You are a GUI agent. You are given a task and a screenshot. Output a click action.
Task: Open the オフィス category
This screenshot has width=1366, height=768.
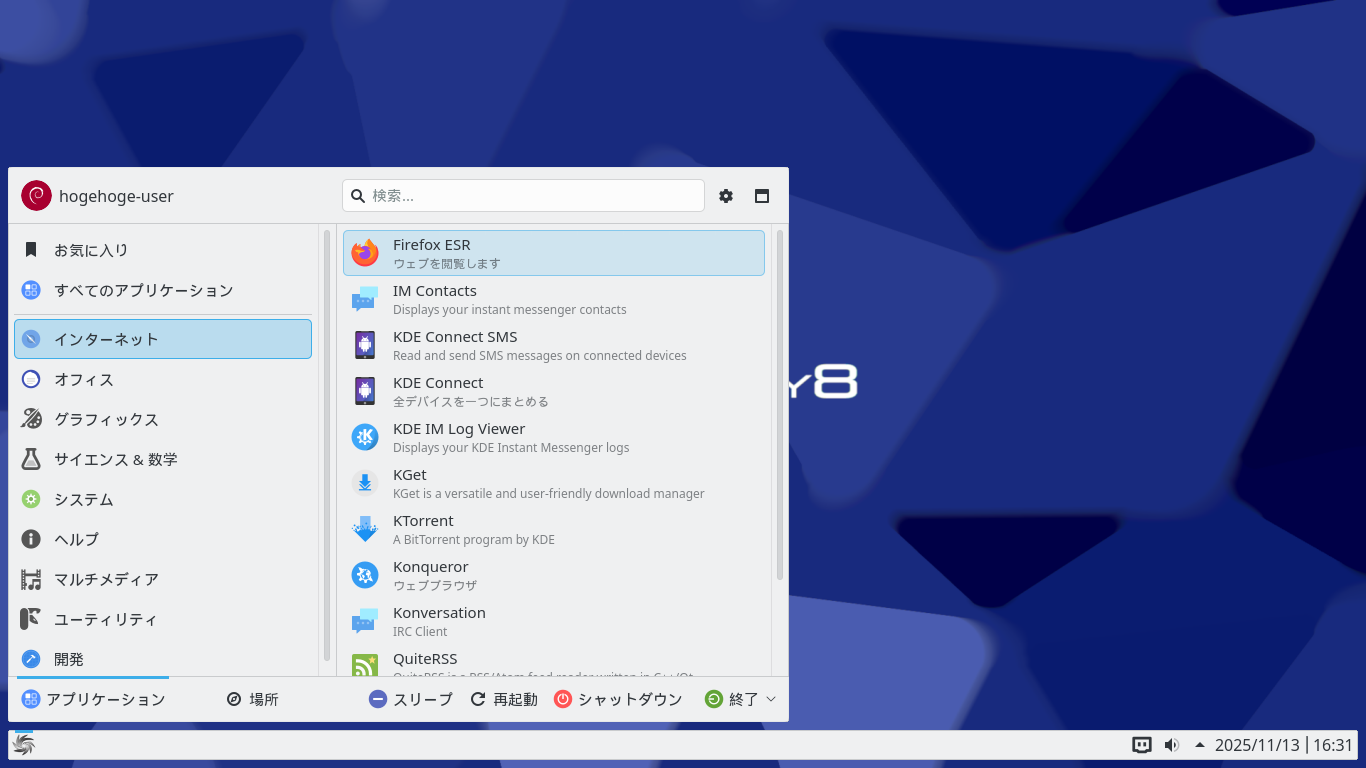pyautogui.click(x=163, y=379)
